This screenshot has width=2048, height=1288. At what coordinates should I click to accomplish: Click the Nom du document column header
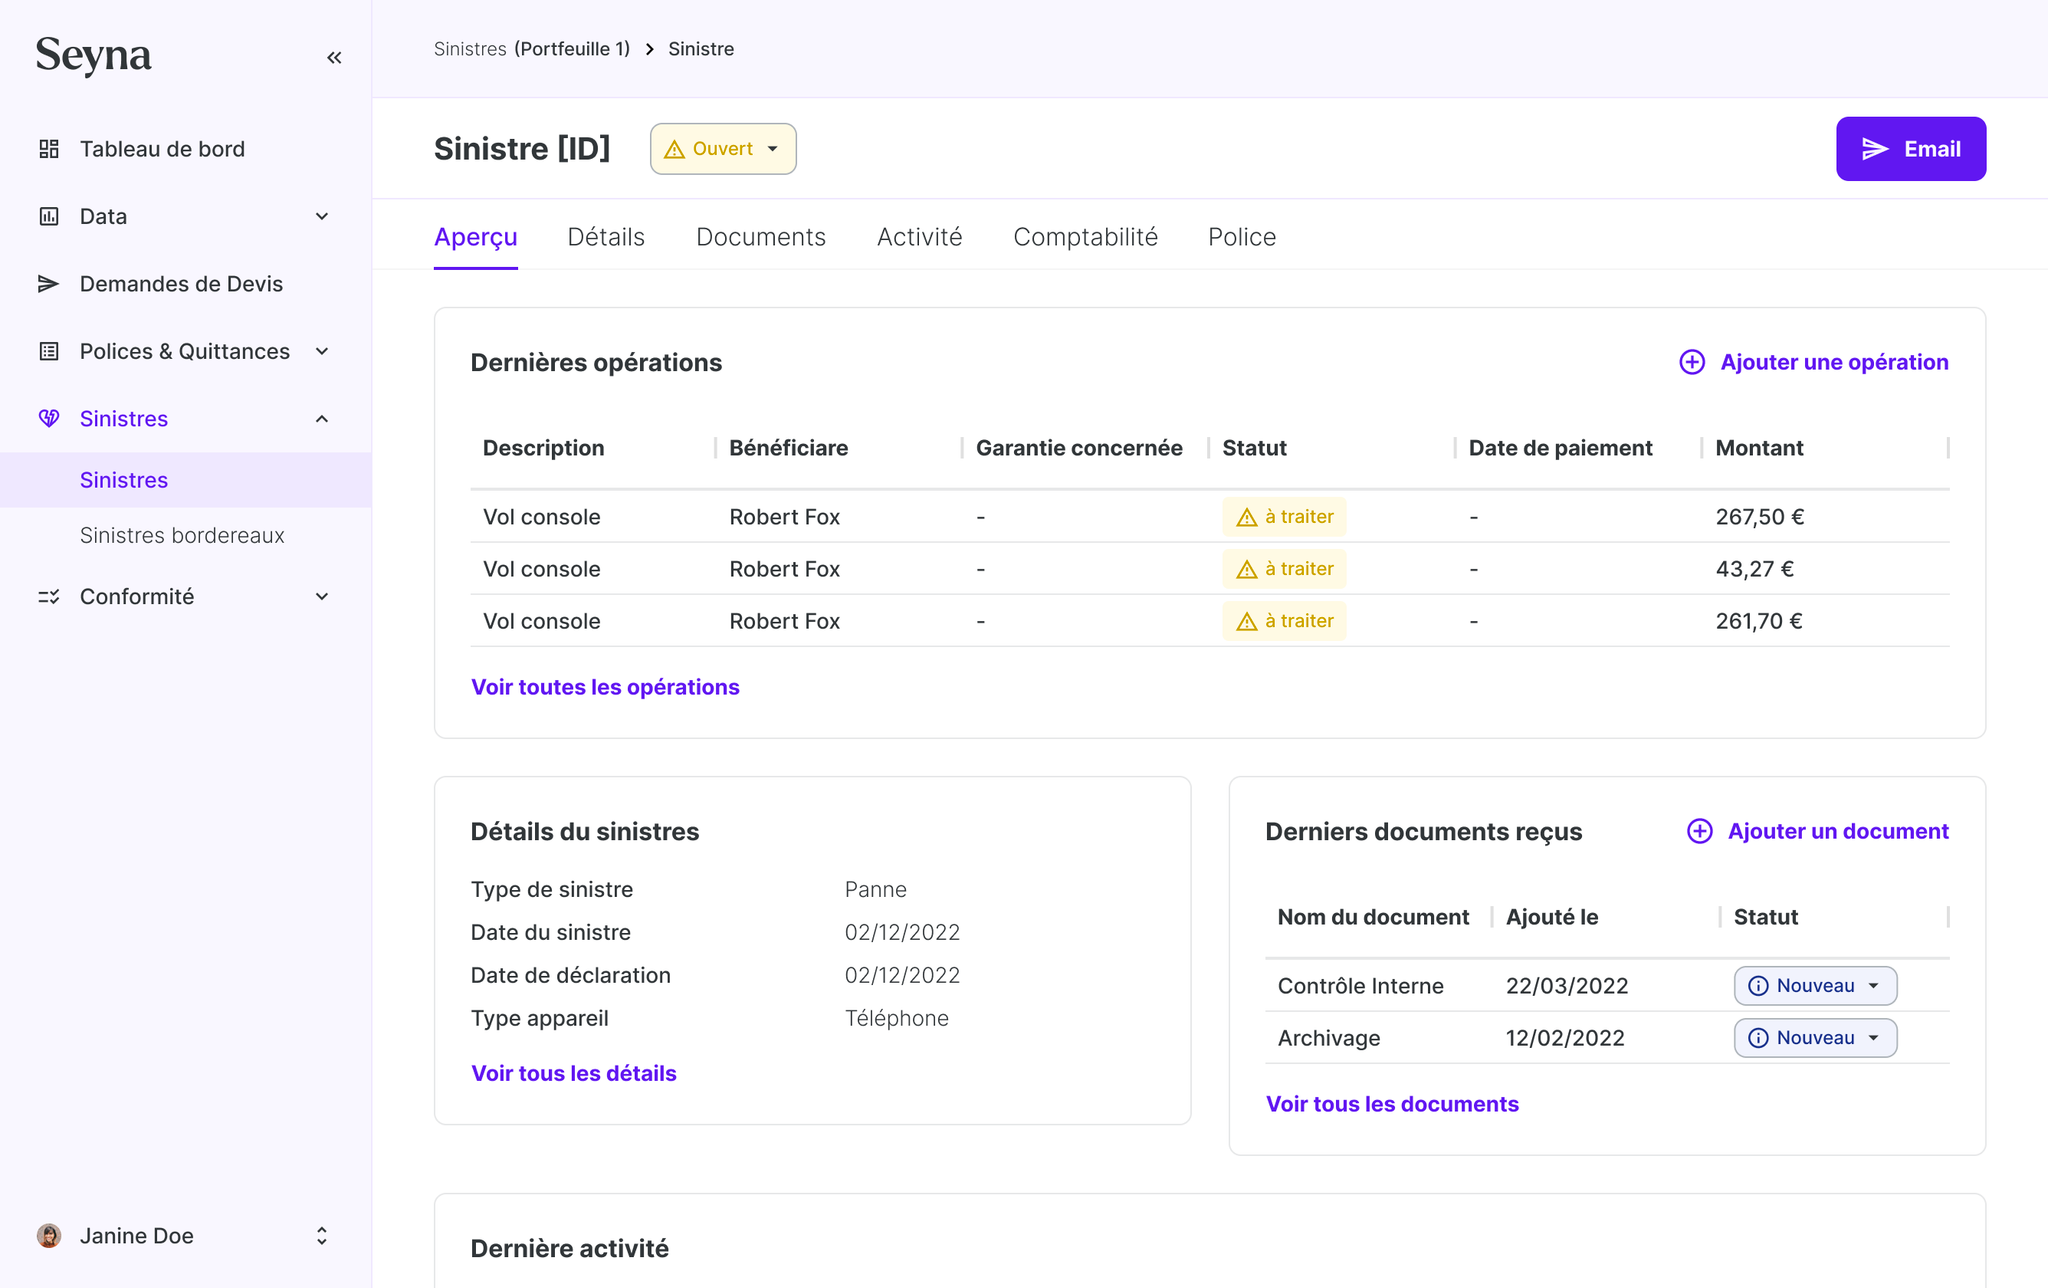1373,917
